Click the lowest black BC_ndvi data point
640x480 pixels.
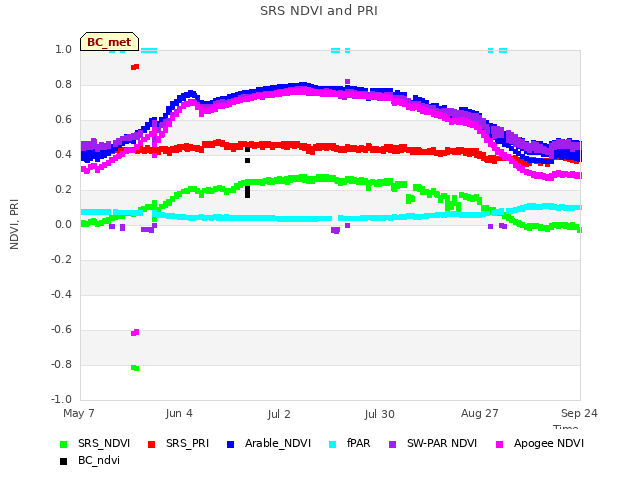tap(247, 195)
